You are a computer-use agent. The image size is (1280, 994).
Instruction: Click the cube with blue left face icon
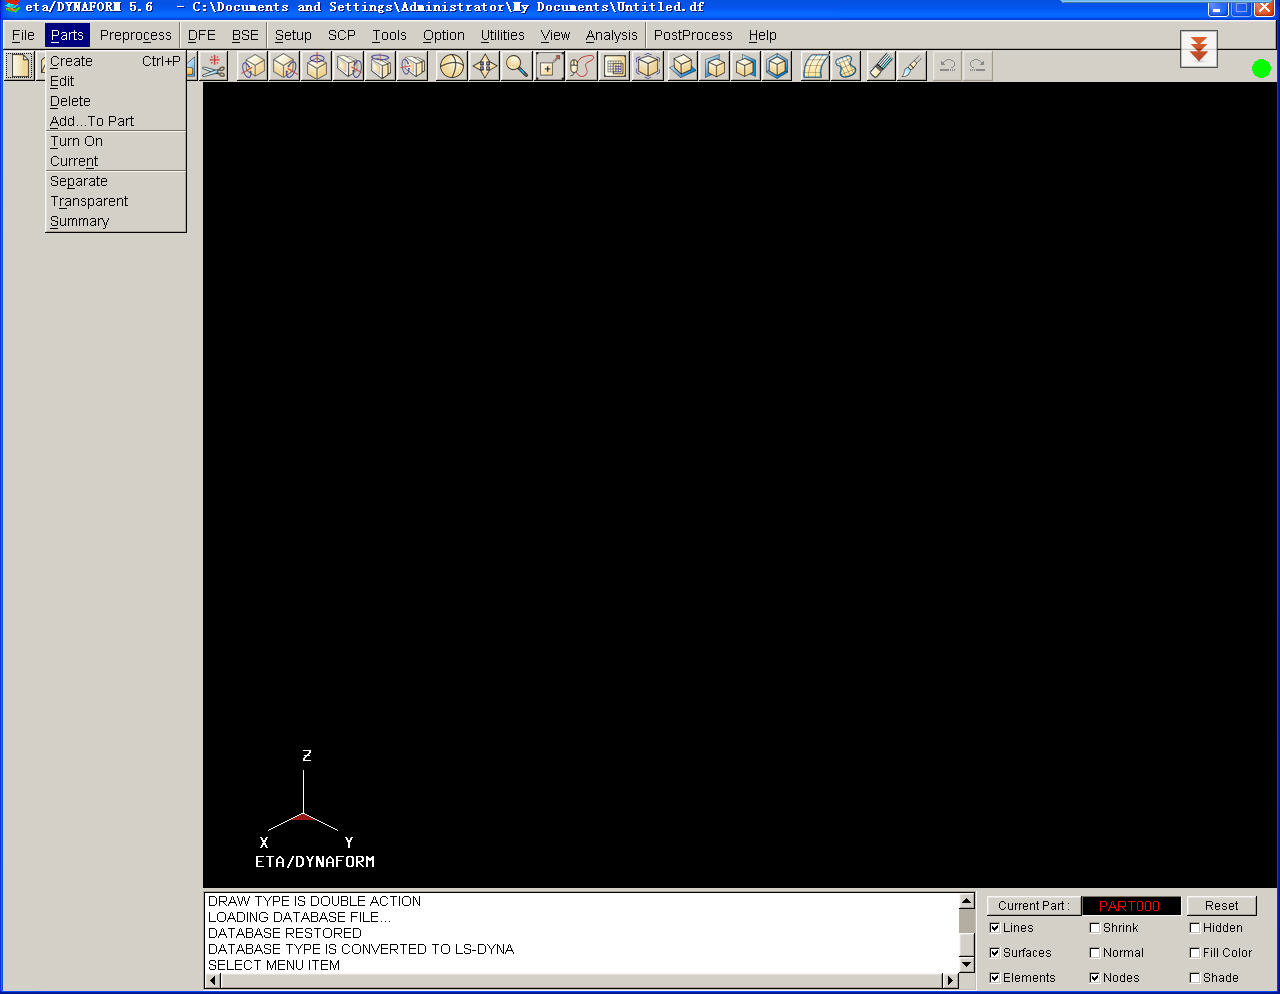tap(715, 66)
